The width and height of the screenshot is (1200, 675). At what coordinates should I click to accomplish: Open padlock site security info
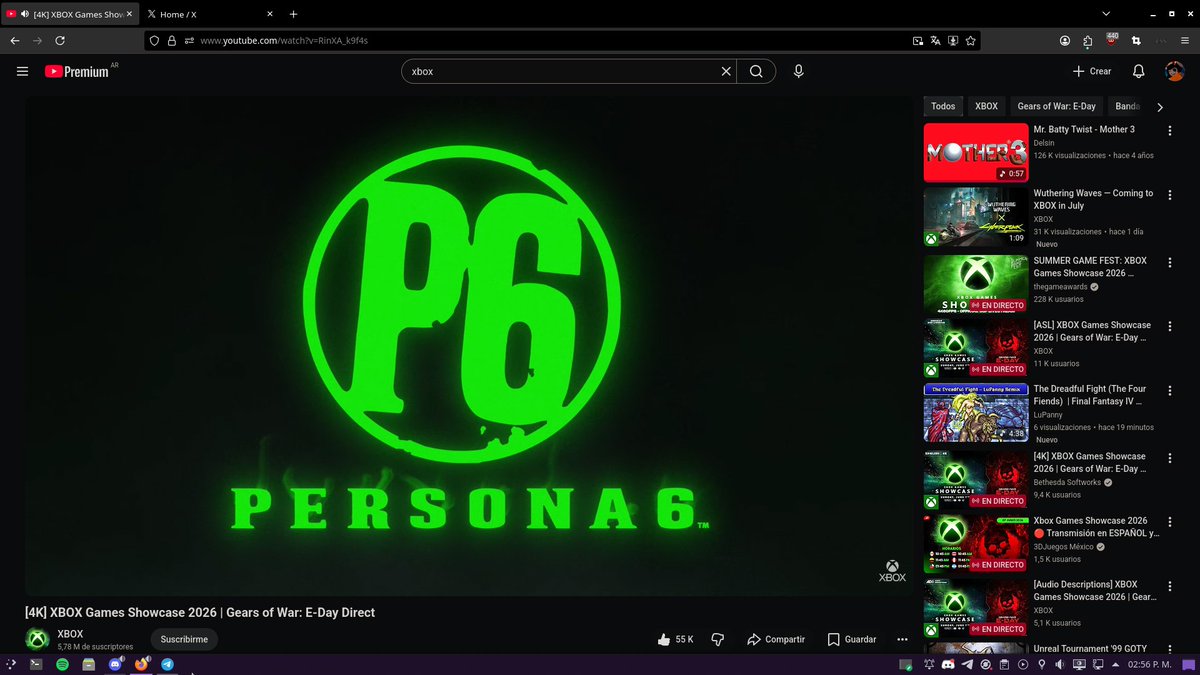[x=171, y=40]
